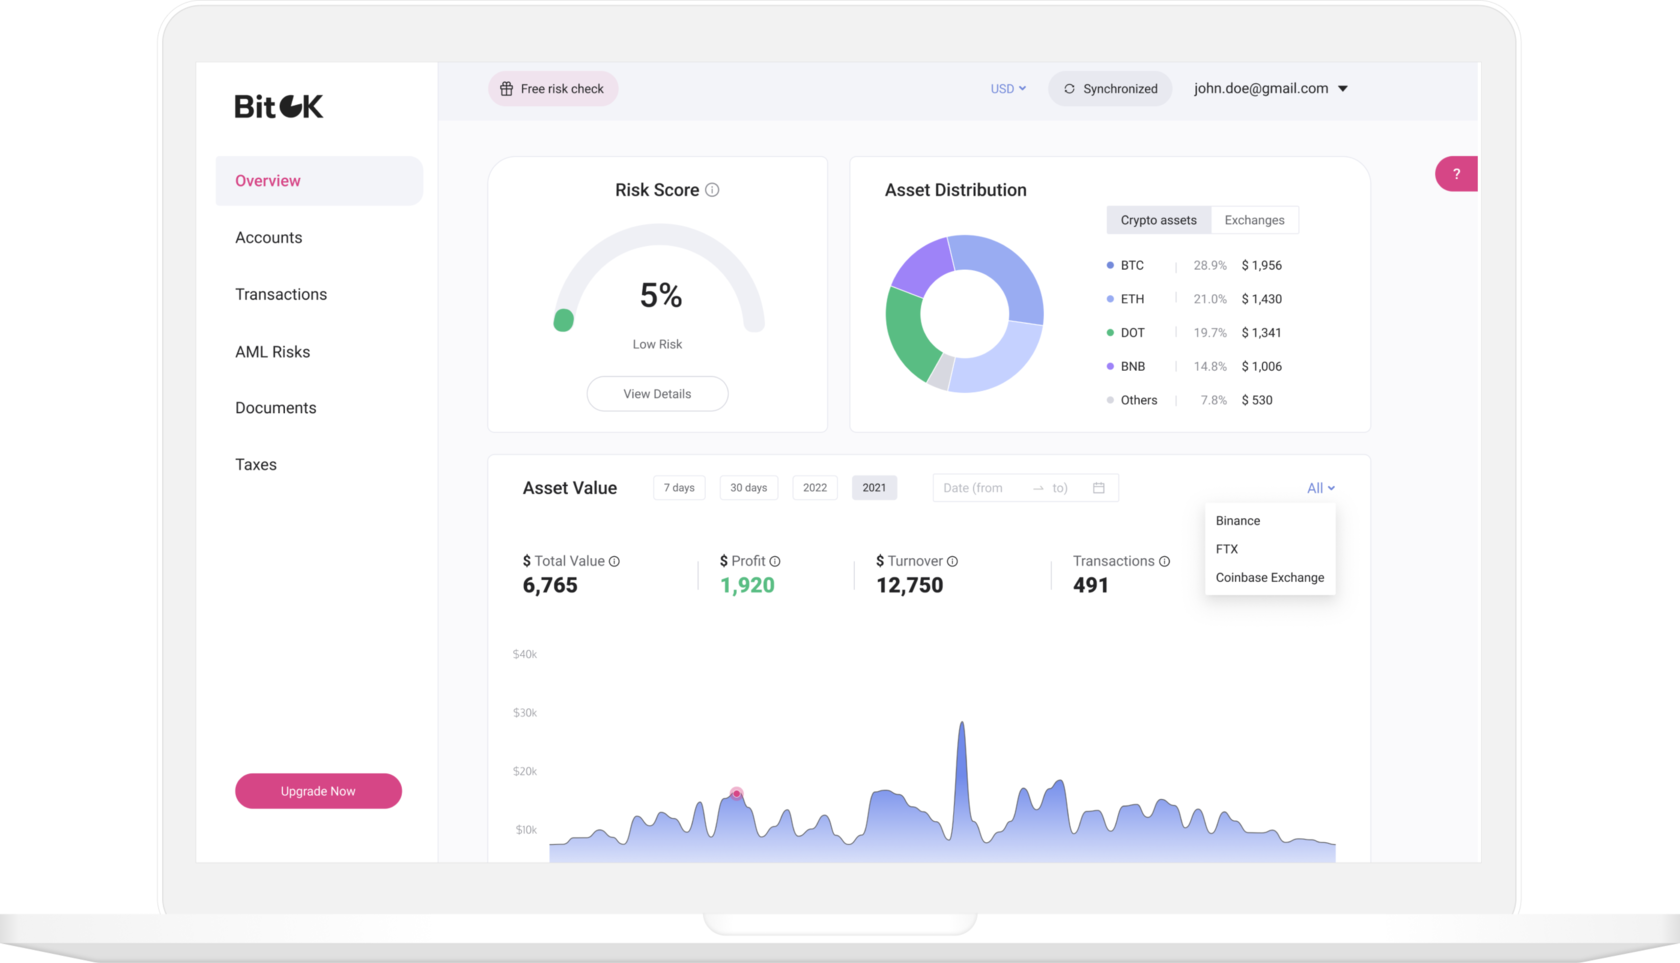Screen dimensions: 1680x963
Task: Click the Profit info icon
Action: click(775, 562)
